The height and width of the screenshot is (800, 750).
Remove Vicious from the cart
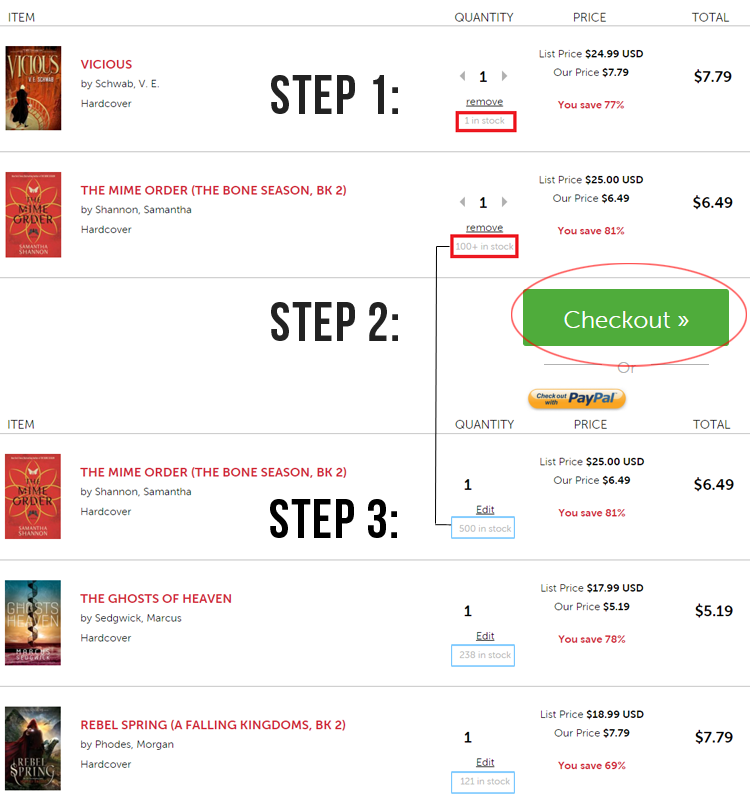484,102
